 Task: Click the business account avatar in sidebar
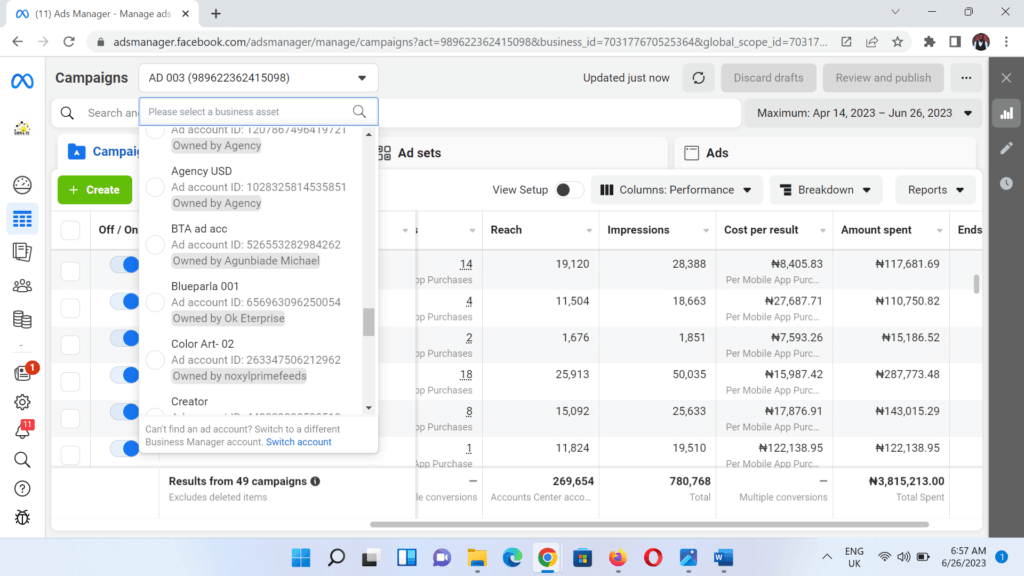(x=22, y=129)
